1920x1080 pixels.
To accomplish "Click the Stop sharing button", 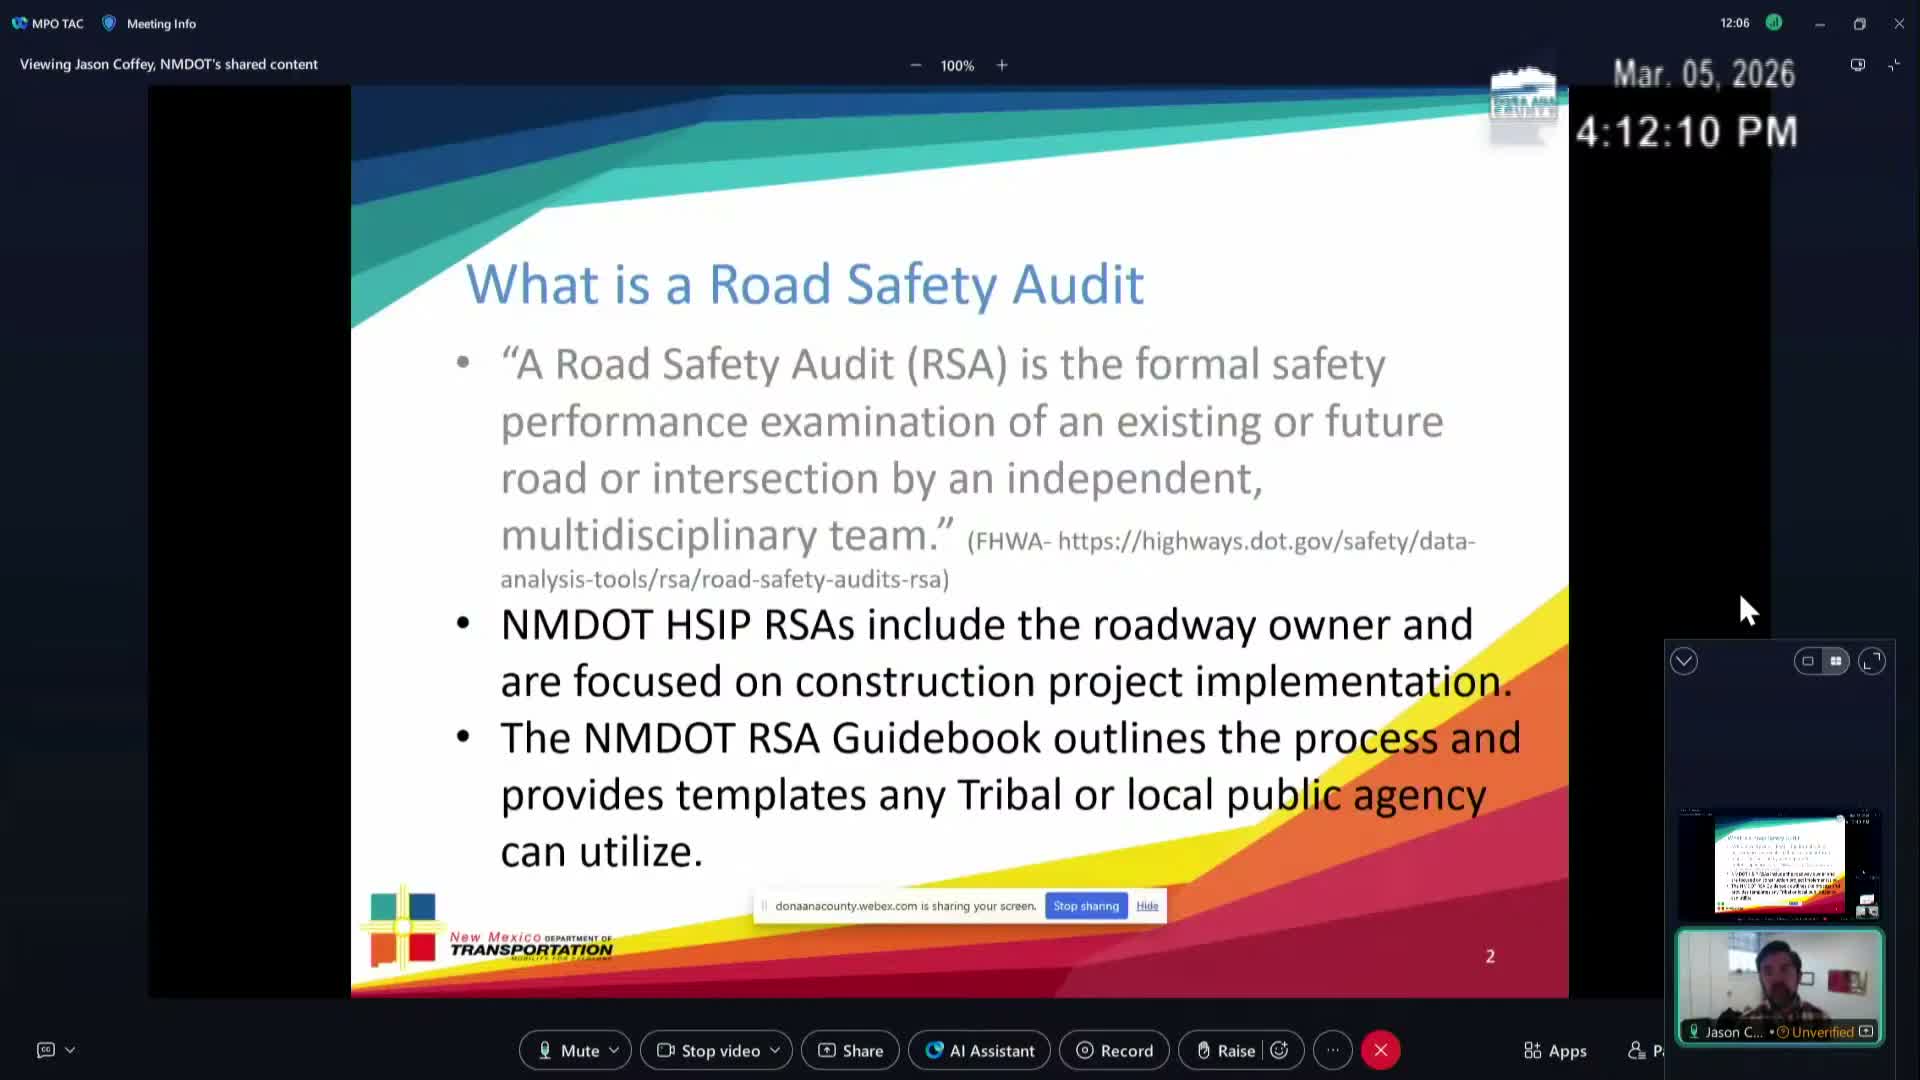I will point(1085,905).
